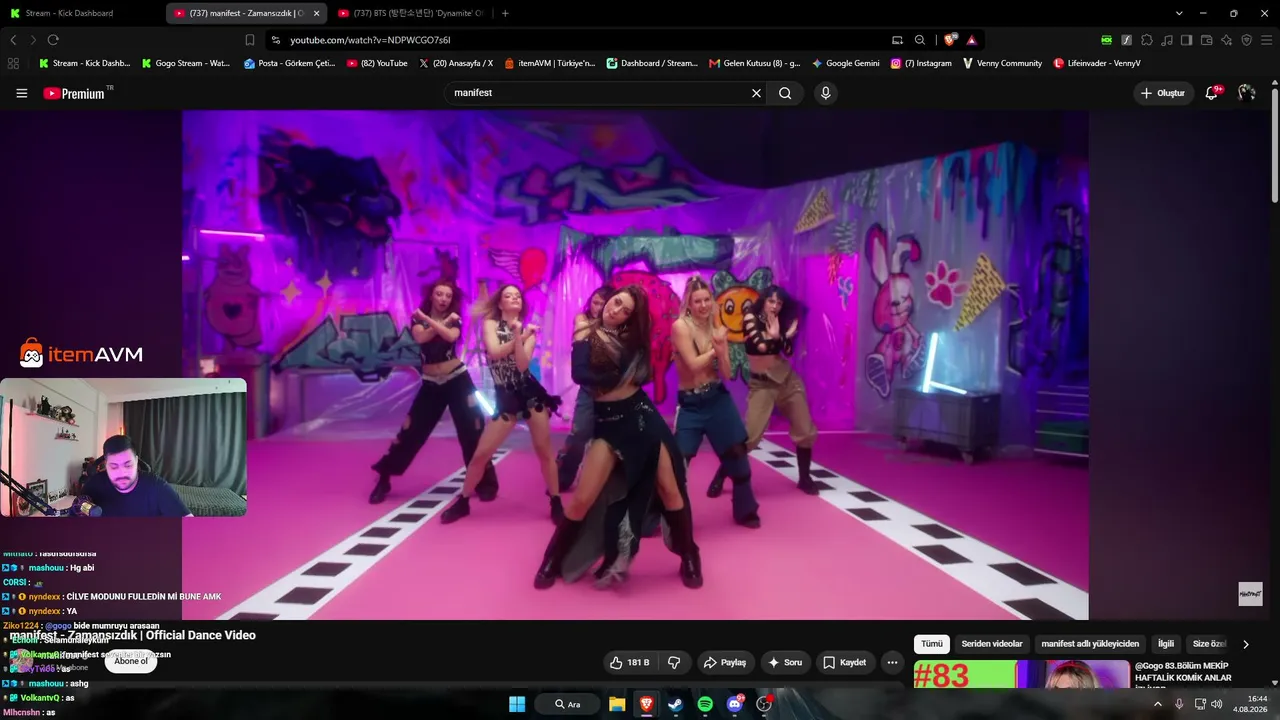Viewport: 1280px width, 720px height.
Task: Open more video actions (three dots)
Action: pyautogui.click(x=892, y=662)
